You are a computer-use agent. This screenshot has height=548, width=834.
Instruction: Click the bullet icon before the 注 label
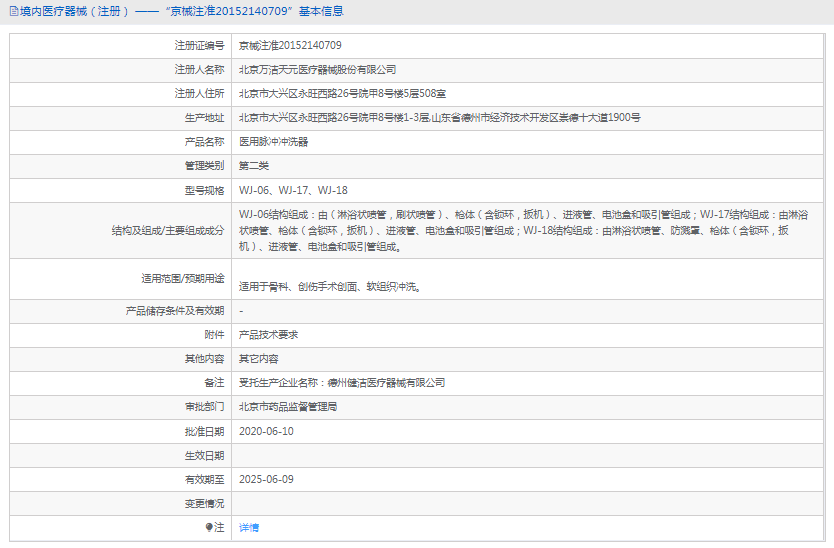209,527
